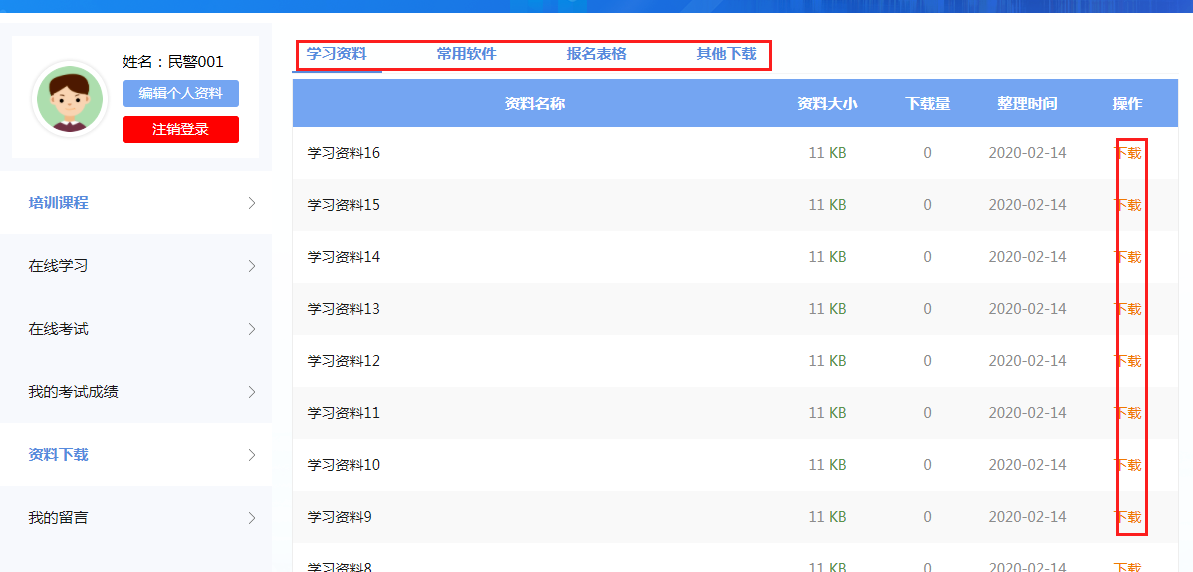Open 资料下载 sidebar item

59,455
